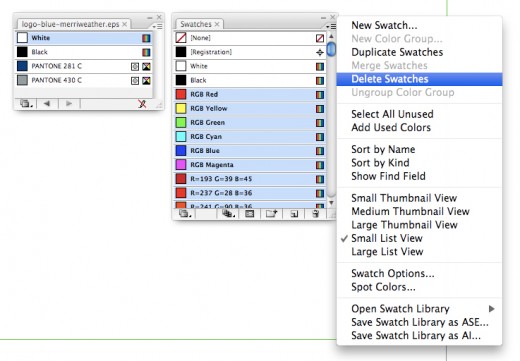This screenshot has width=520, height=361.
Task: Click RGB mode icon on RGB Red row
Action: pyautogui.click(x=320, y=95)
